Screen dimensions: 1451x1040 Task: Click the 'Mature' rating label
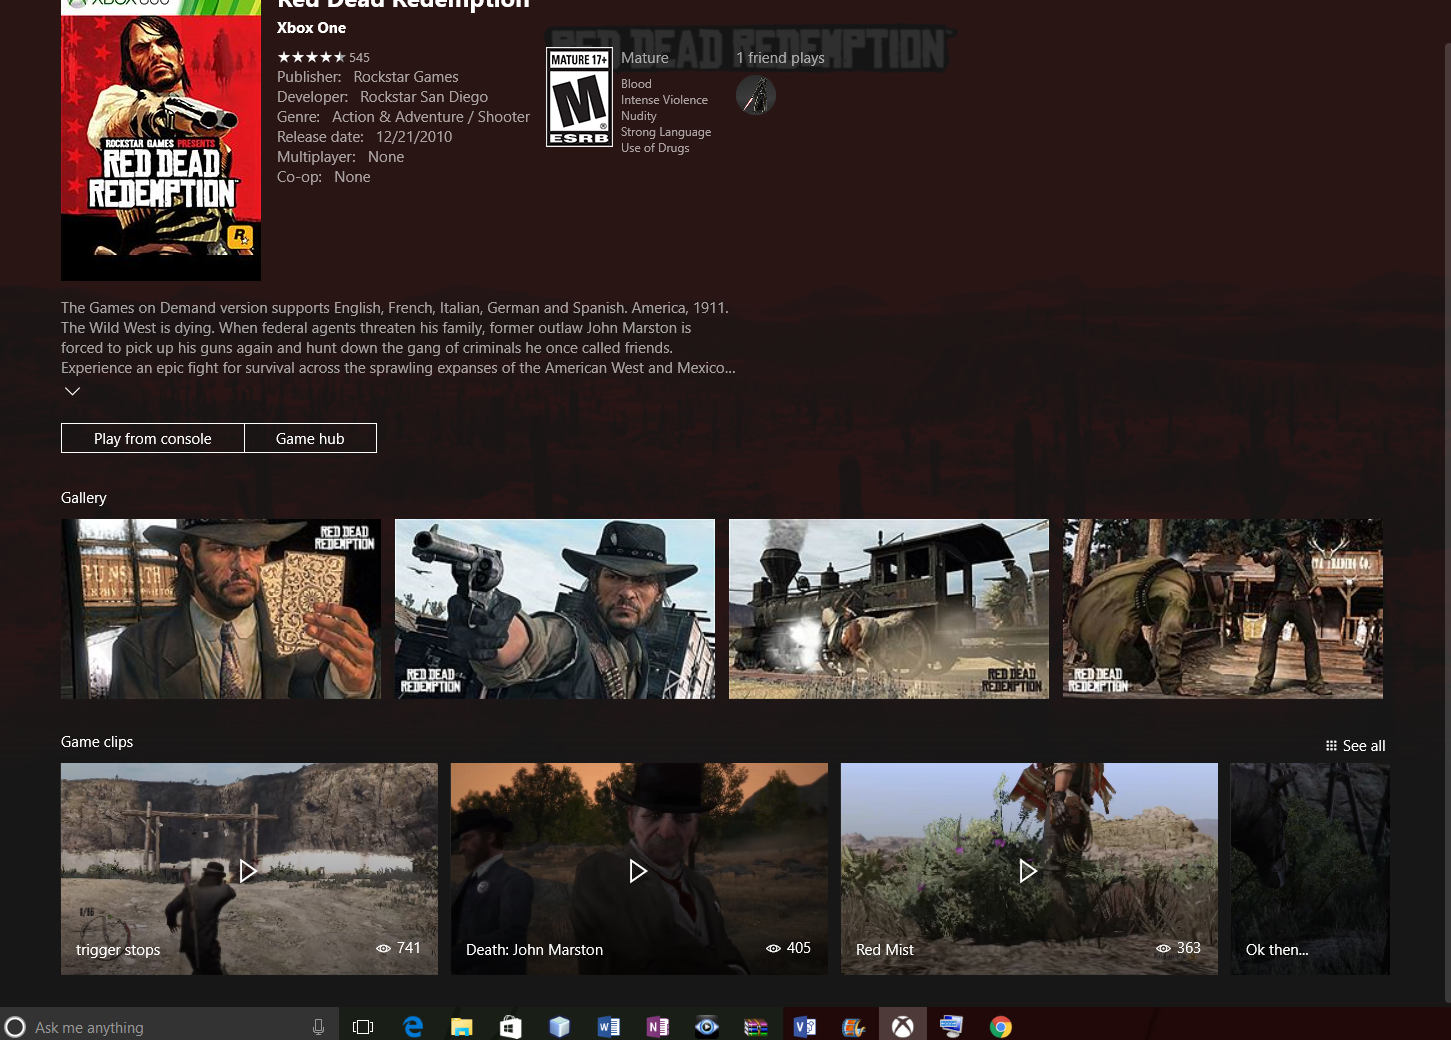(x=645, y=58)
